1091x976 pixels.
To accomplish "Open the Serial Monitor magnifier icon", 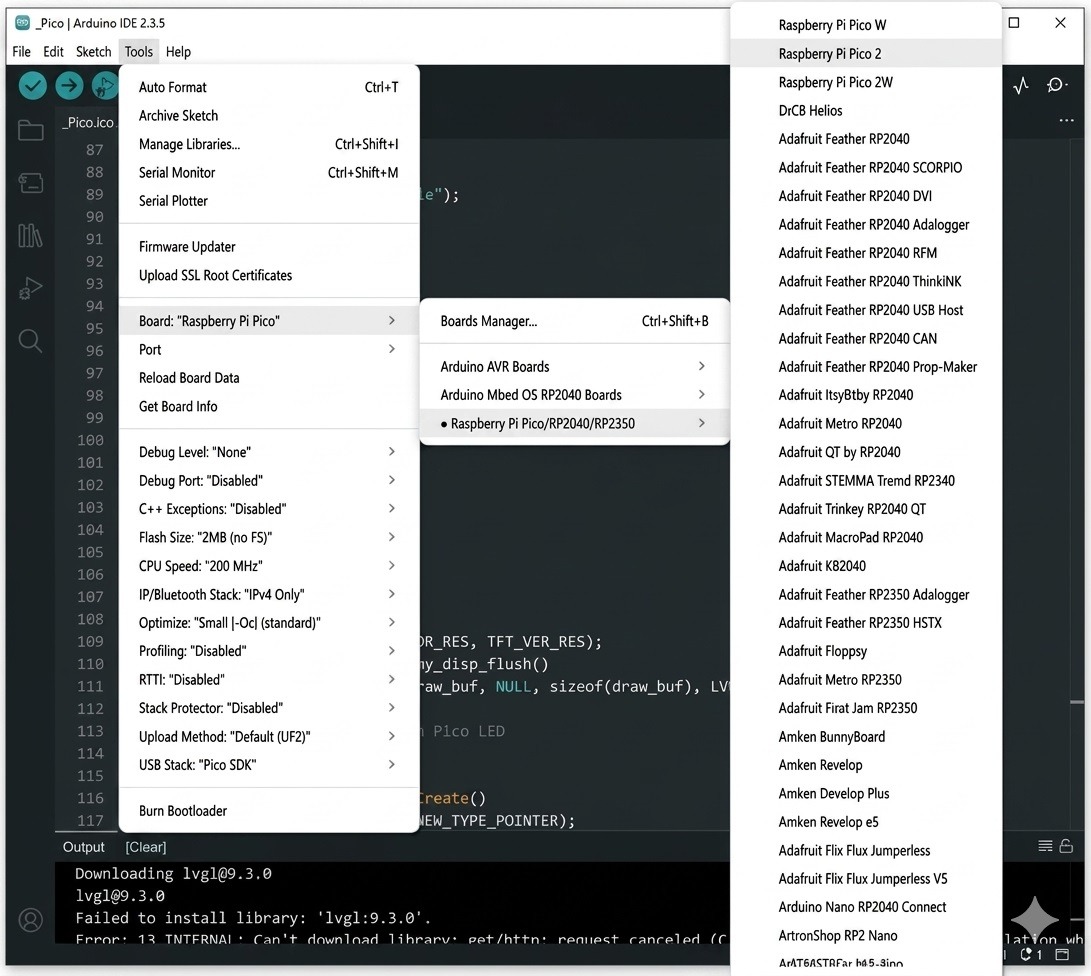I will click(x=1056, y=85).
